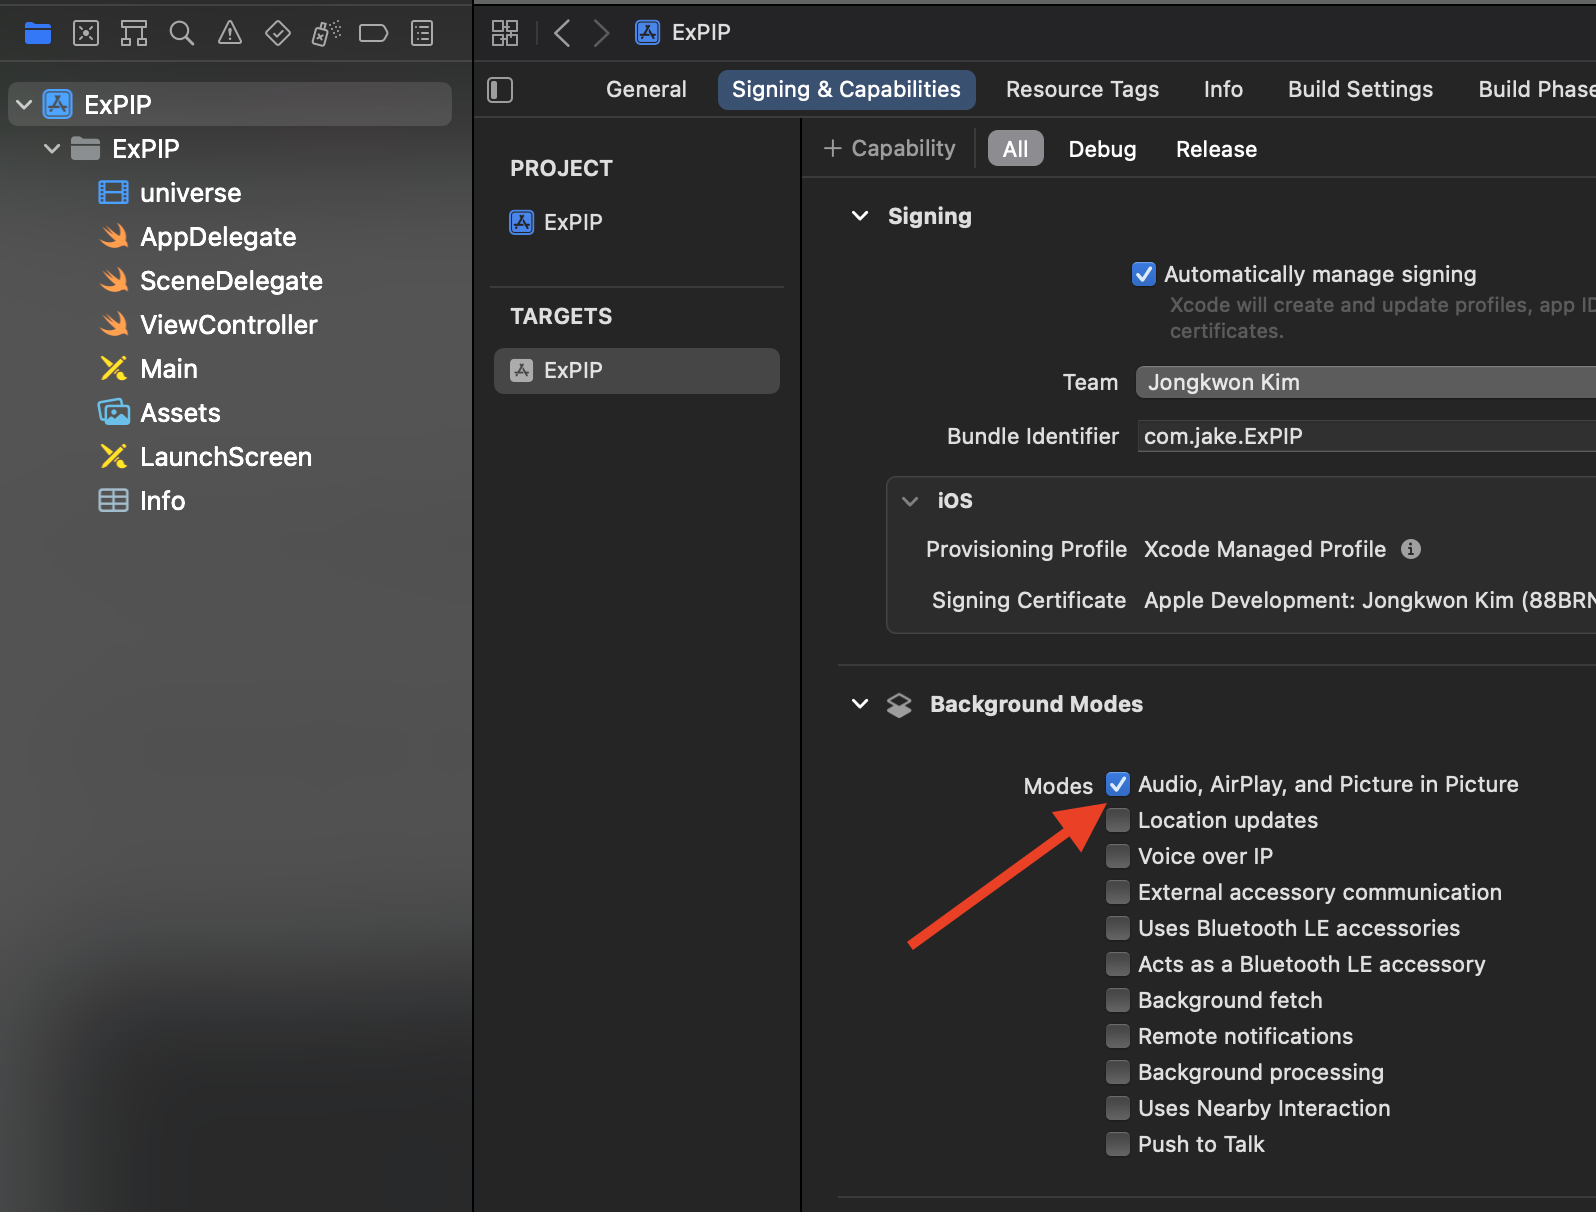Screen dimensions: 1596x1212
Task: Collapse the iOS signing subsection
Action: (x=910, y=501)
